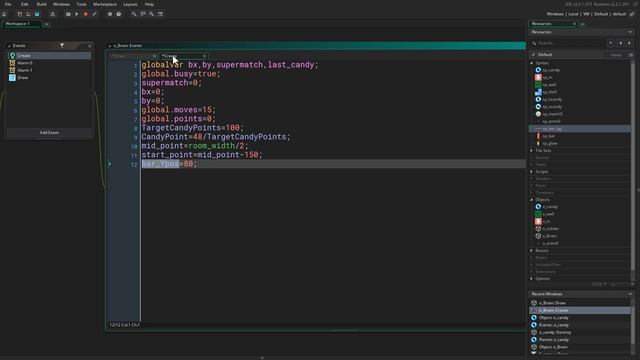Expand the Scripts folder
Viewport: 640px width, 360px height.
point(532,172)
